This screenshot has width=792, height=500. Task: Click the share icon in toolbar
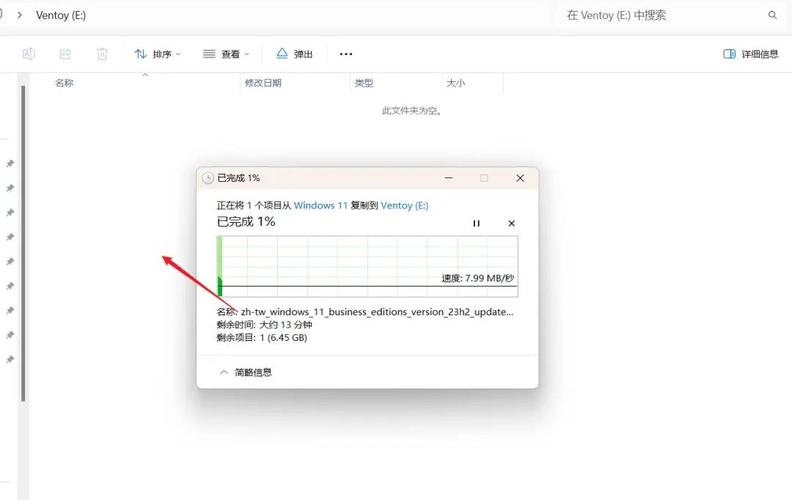[65, 54]
